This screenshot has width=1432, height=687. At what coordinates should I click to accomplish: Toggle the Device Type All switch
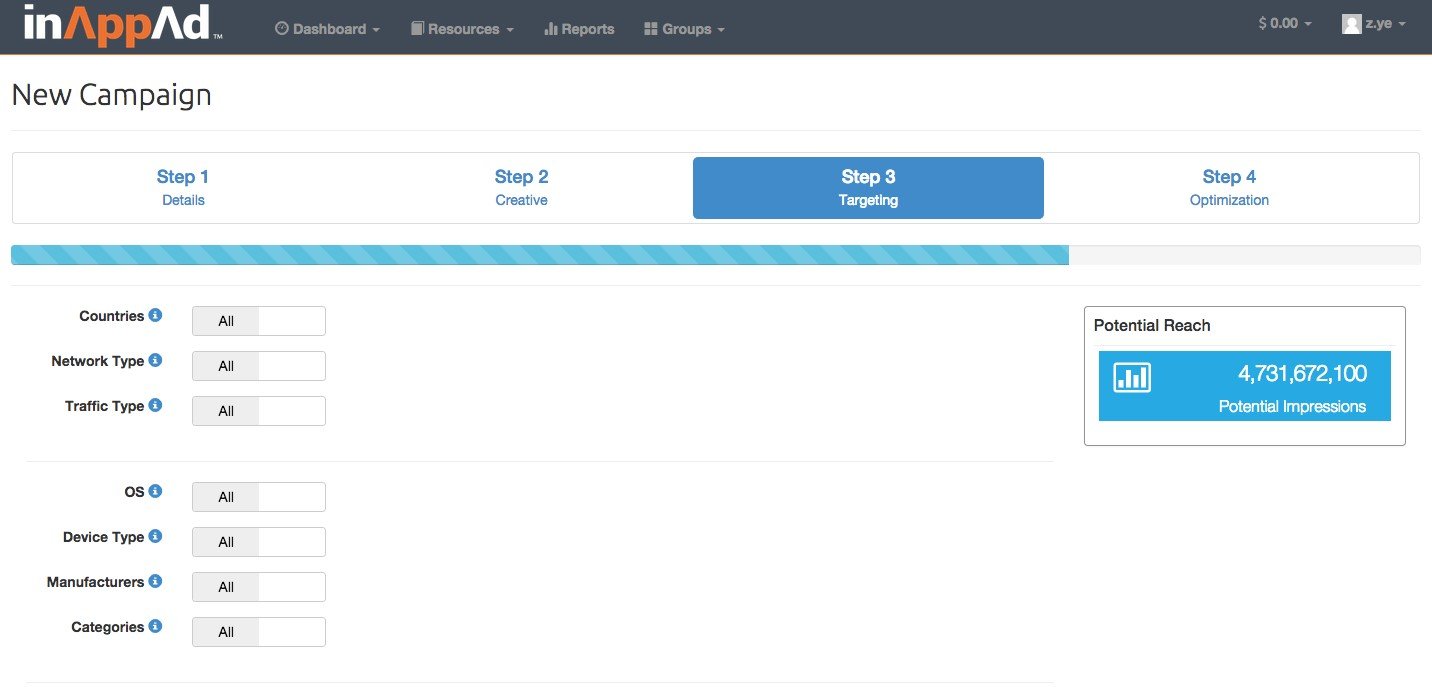tap(259, 542)
